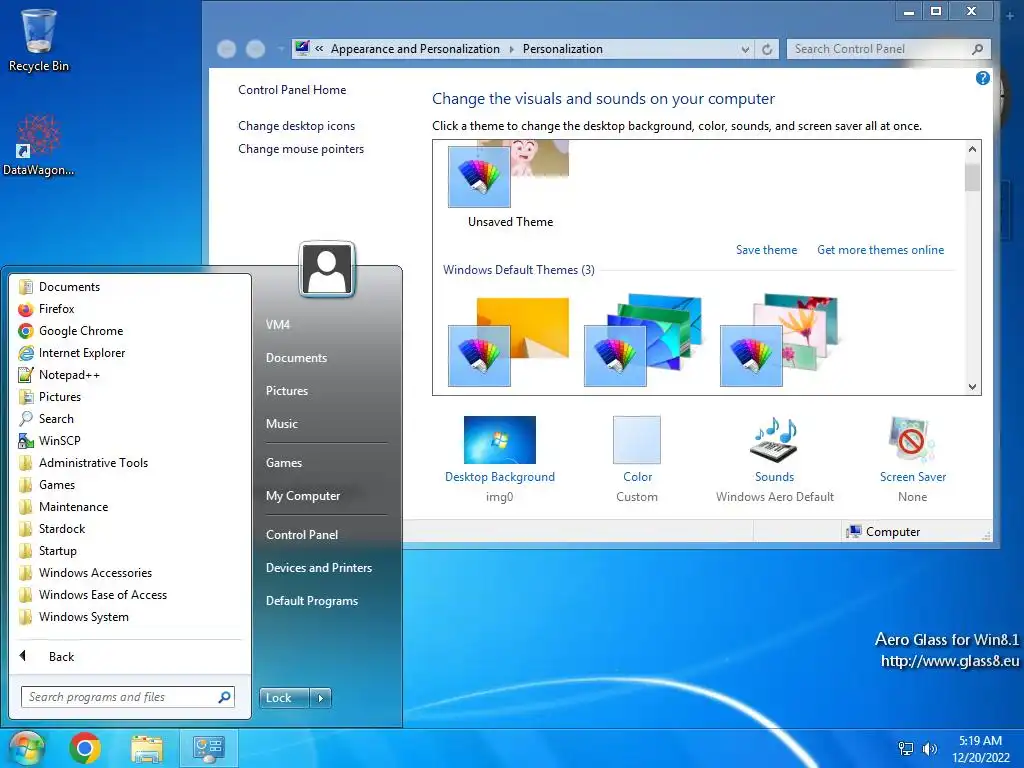Open the window Color settings swatch

[x=637, y=440]
